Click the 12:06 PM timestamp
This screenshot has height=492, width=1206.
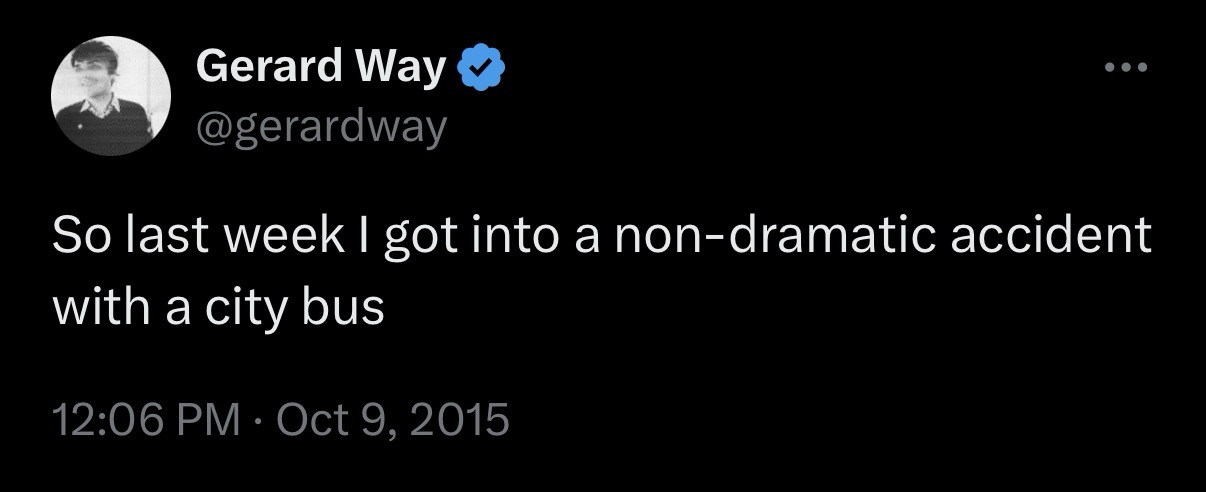[145, 419]
